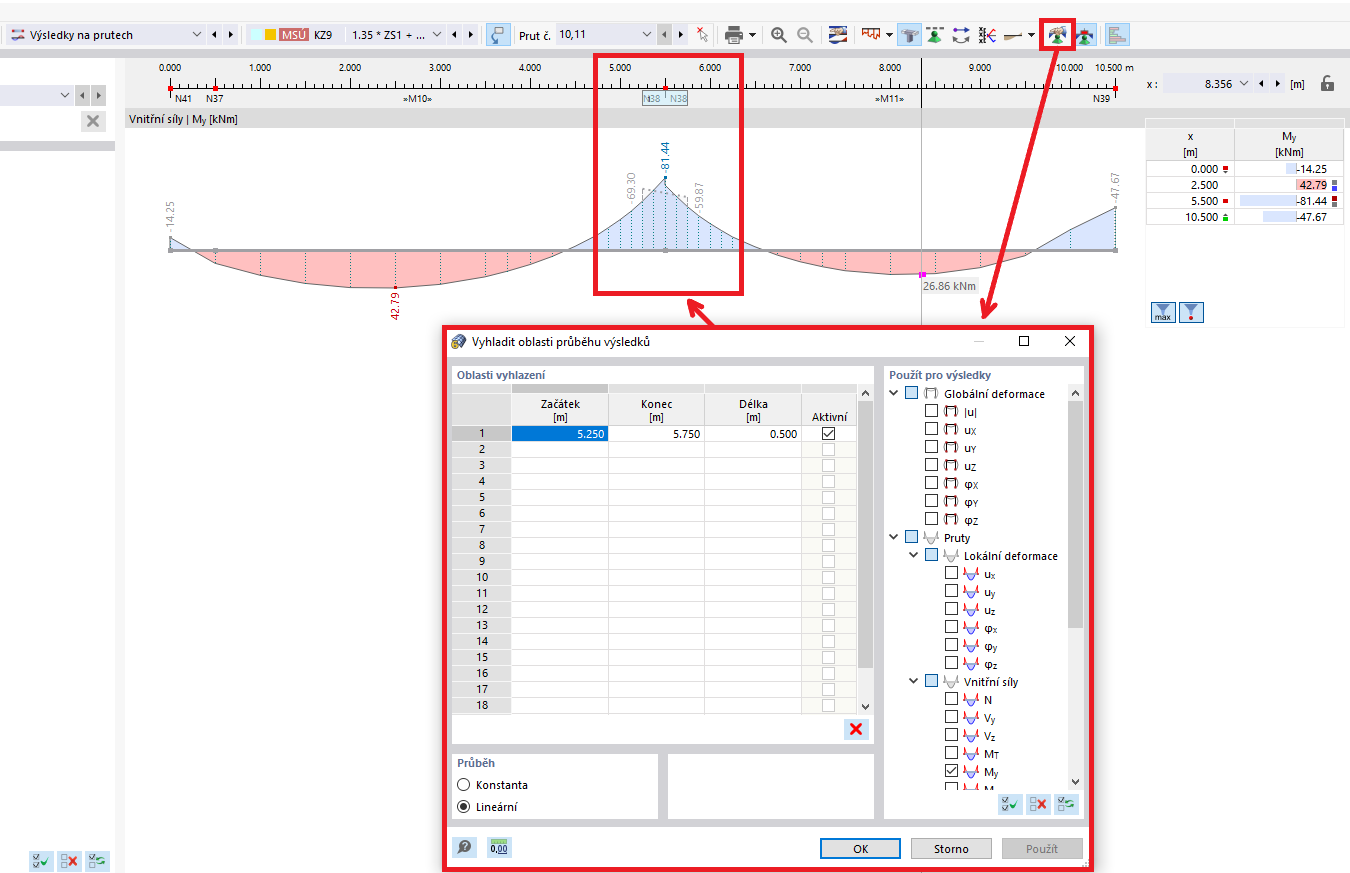Select the Konec cell 5.750
The height and width of the screenshot is (873, 1350).
click(656, 434)
